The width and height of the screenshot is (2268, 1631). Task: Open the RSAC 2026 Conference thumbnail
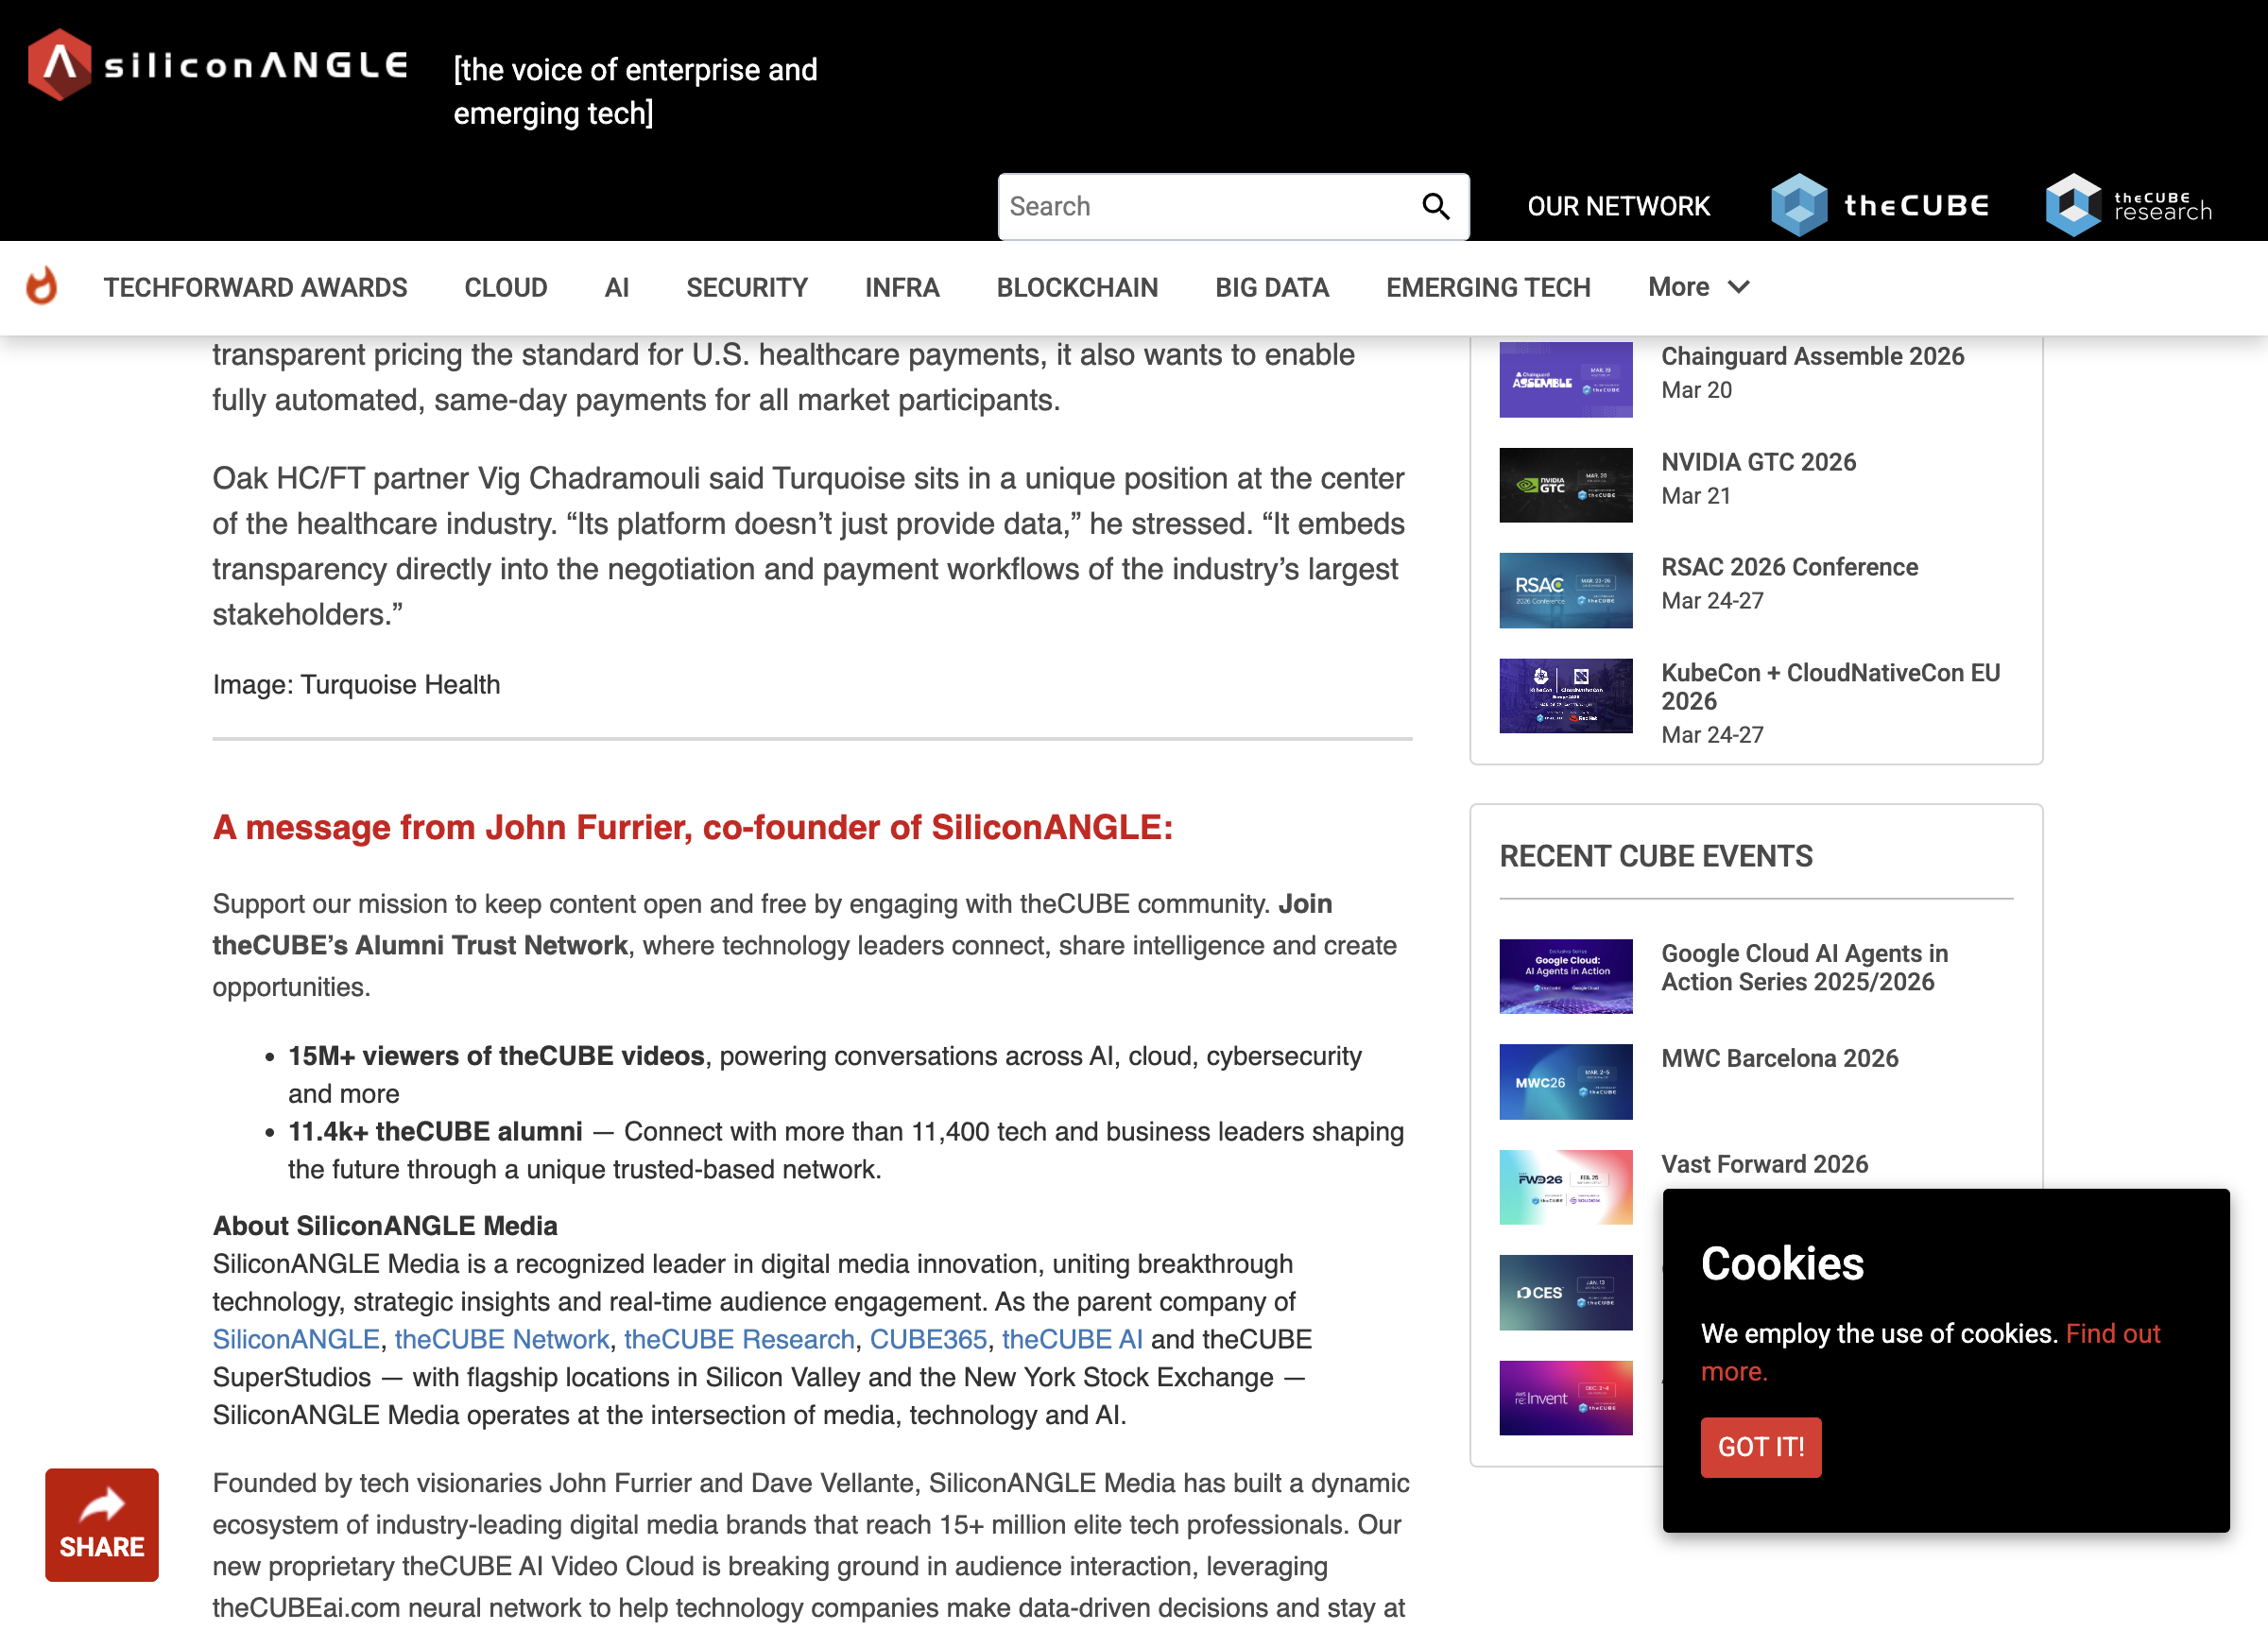point(1565,591)
